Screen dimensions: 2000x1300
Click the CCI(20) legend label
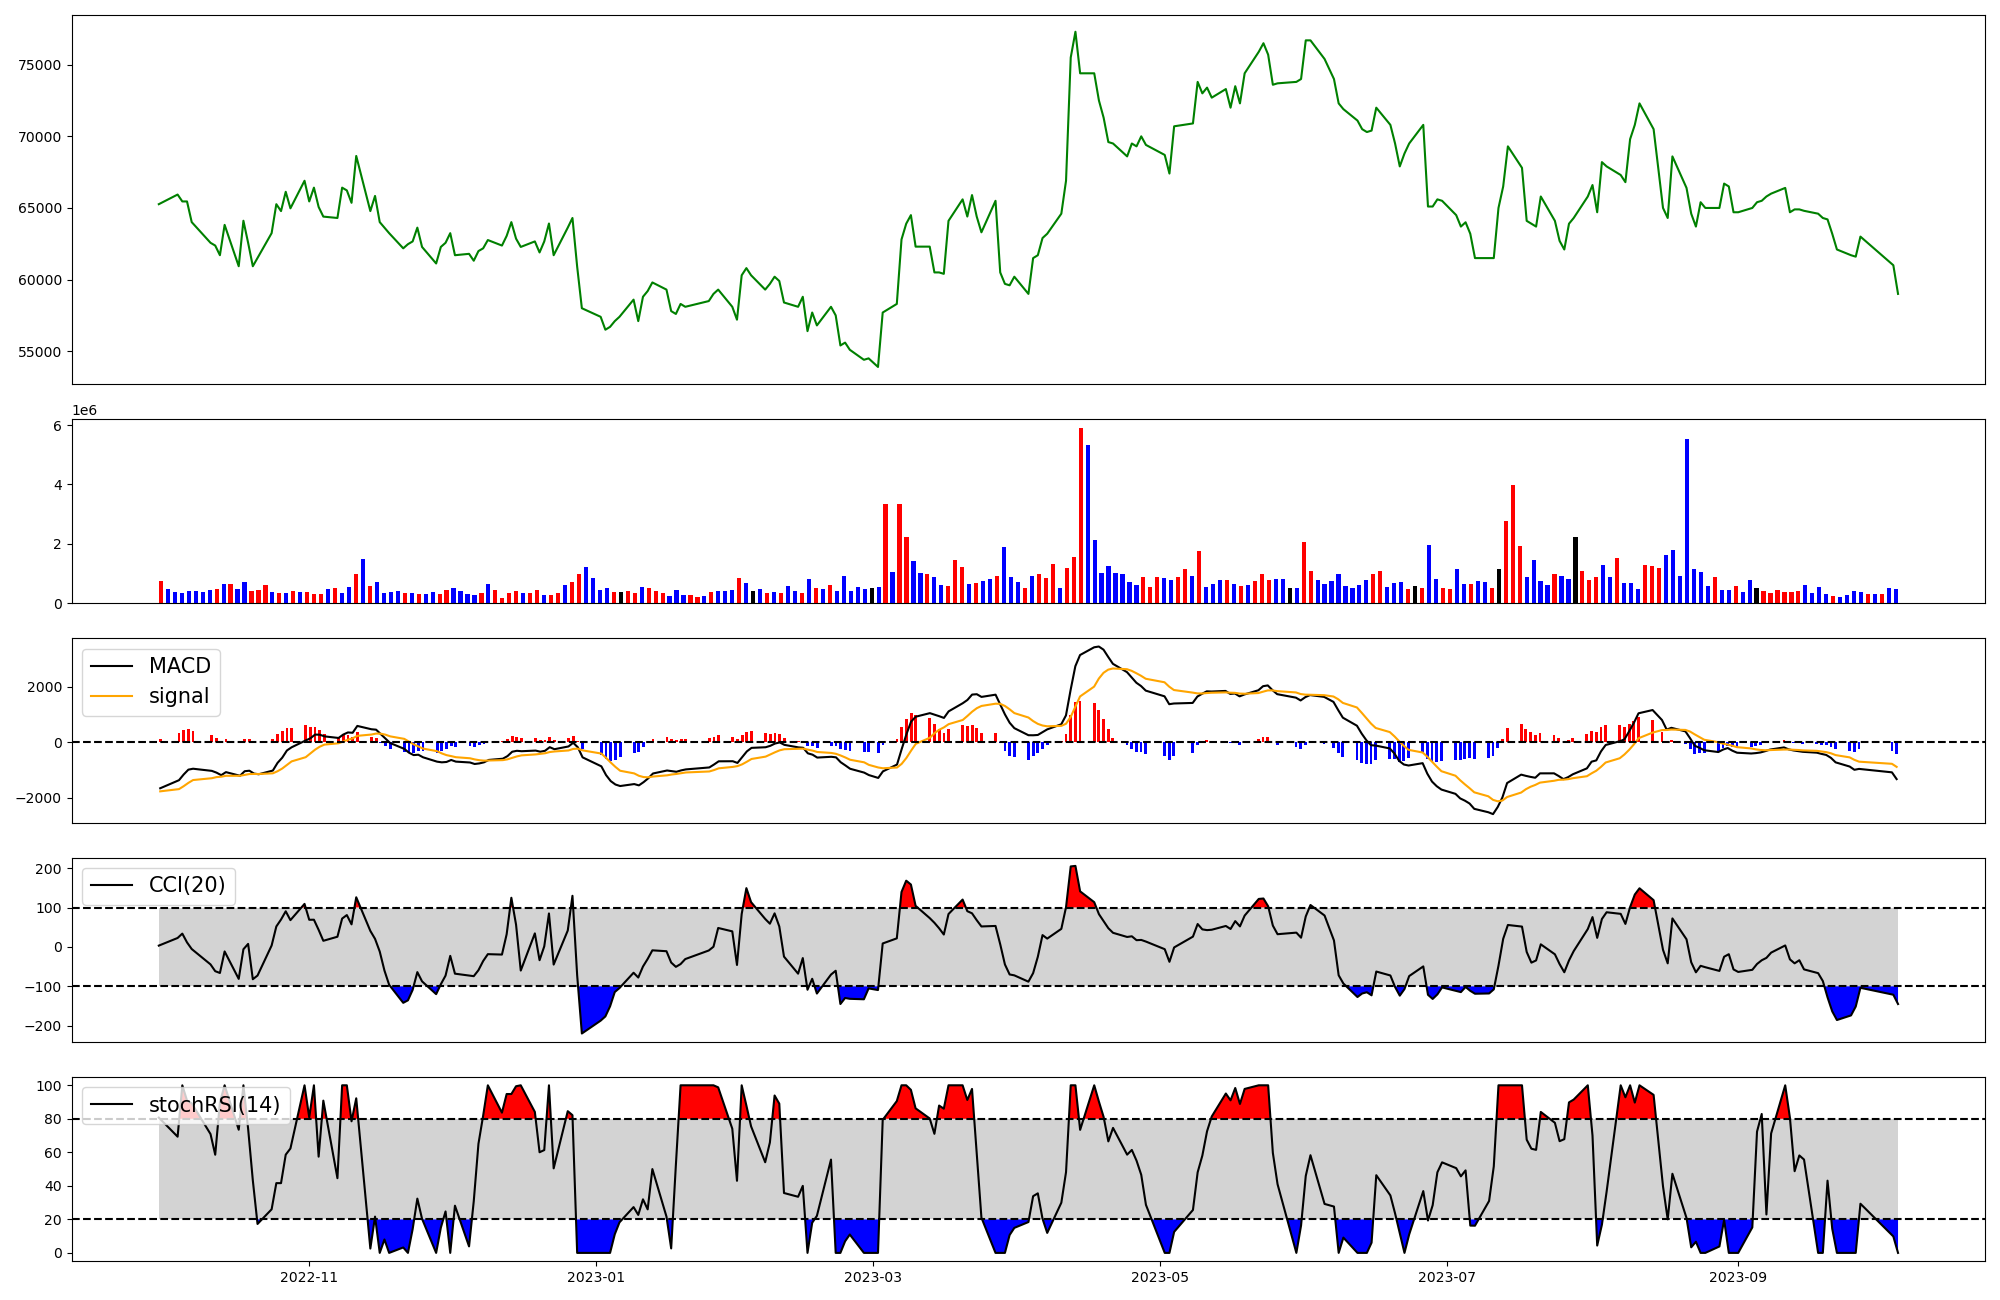click(x=187, y=885)
